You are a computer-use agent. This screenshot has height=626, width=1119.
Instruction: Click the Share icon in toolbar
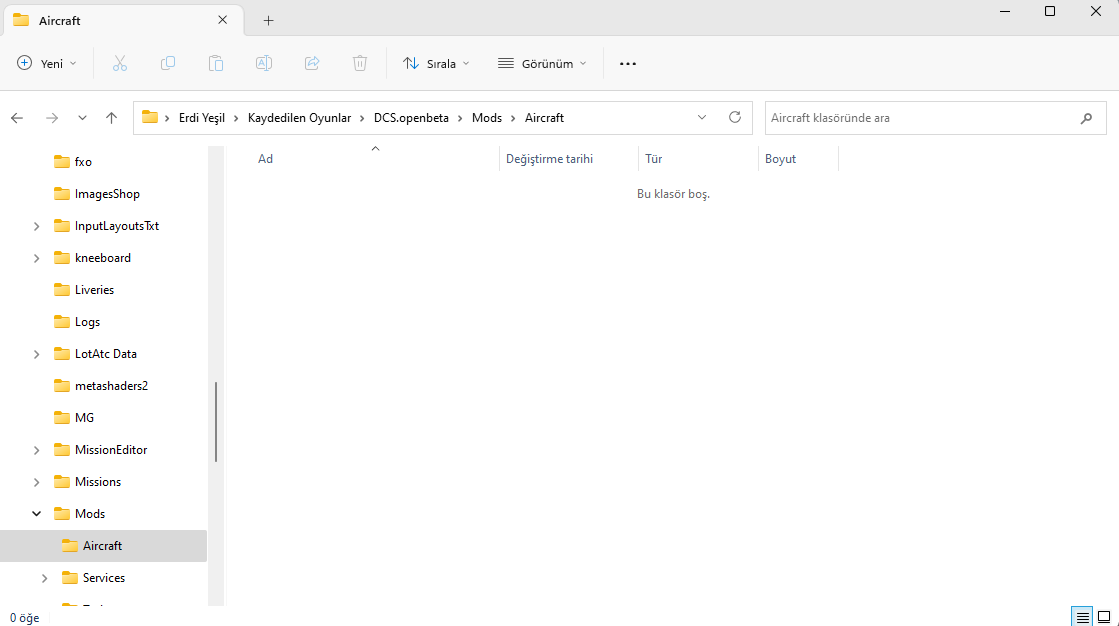[312, 64]
